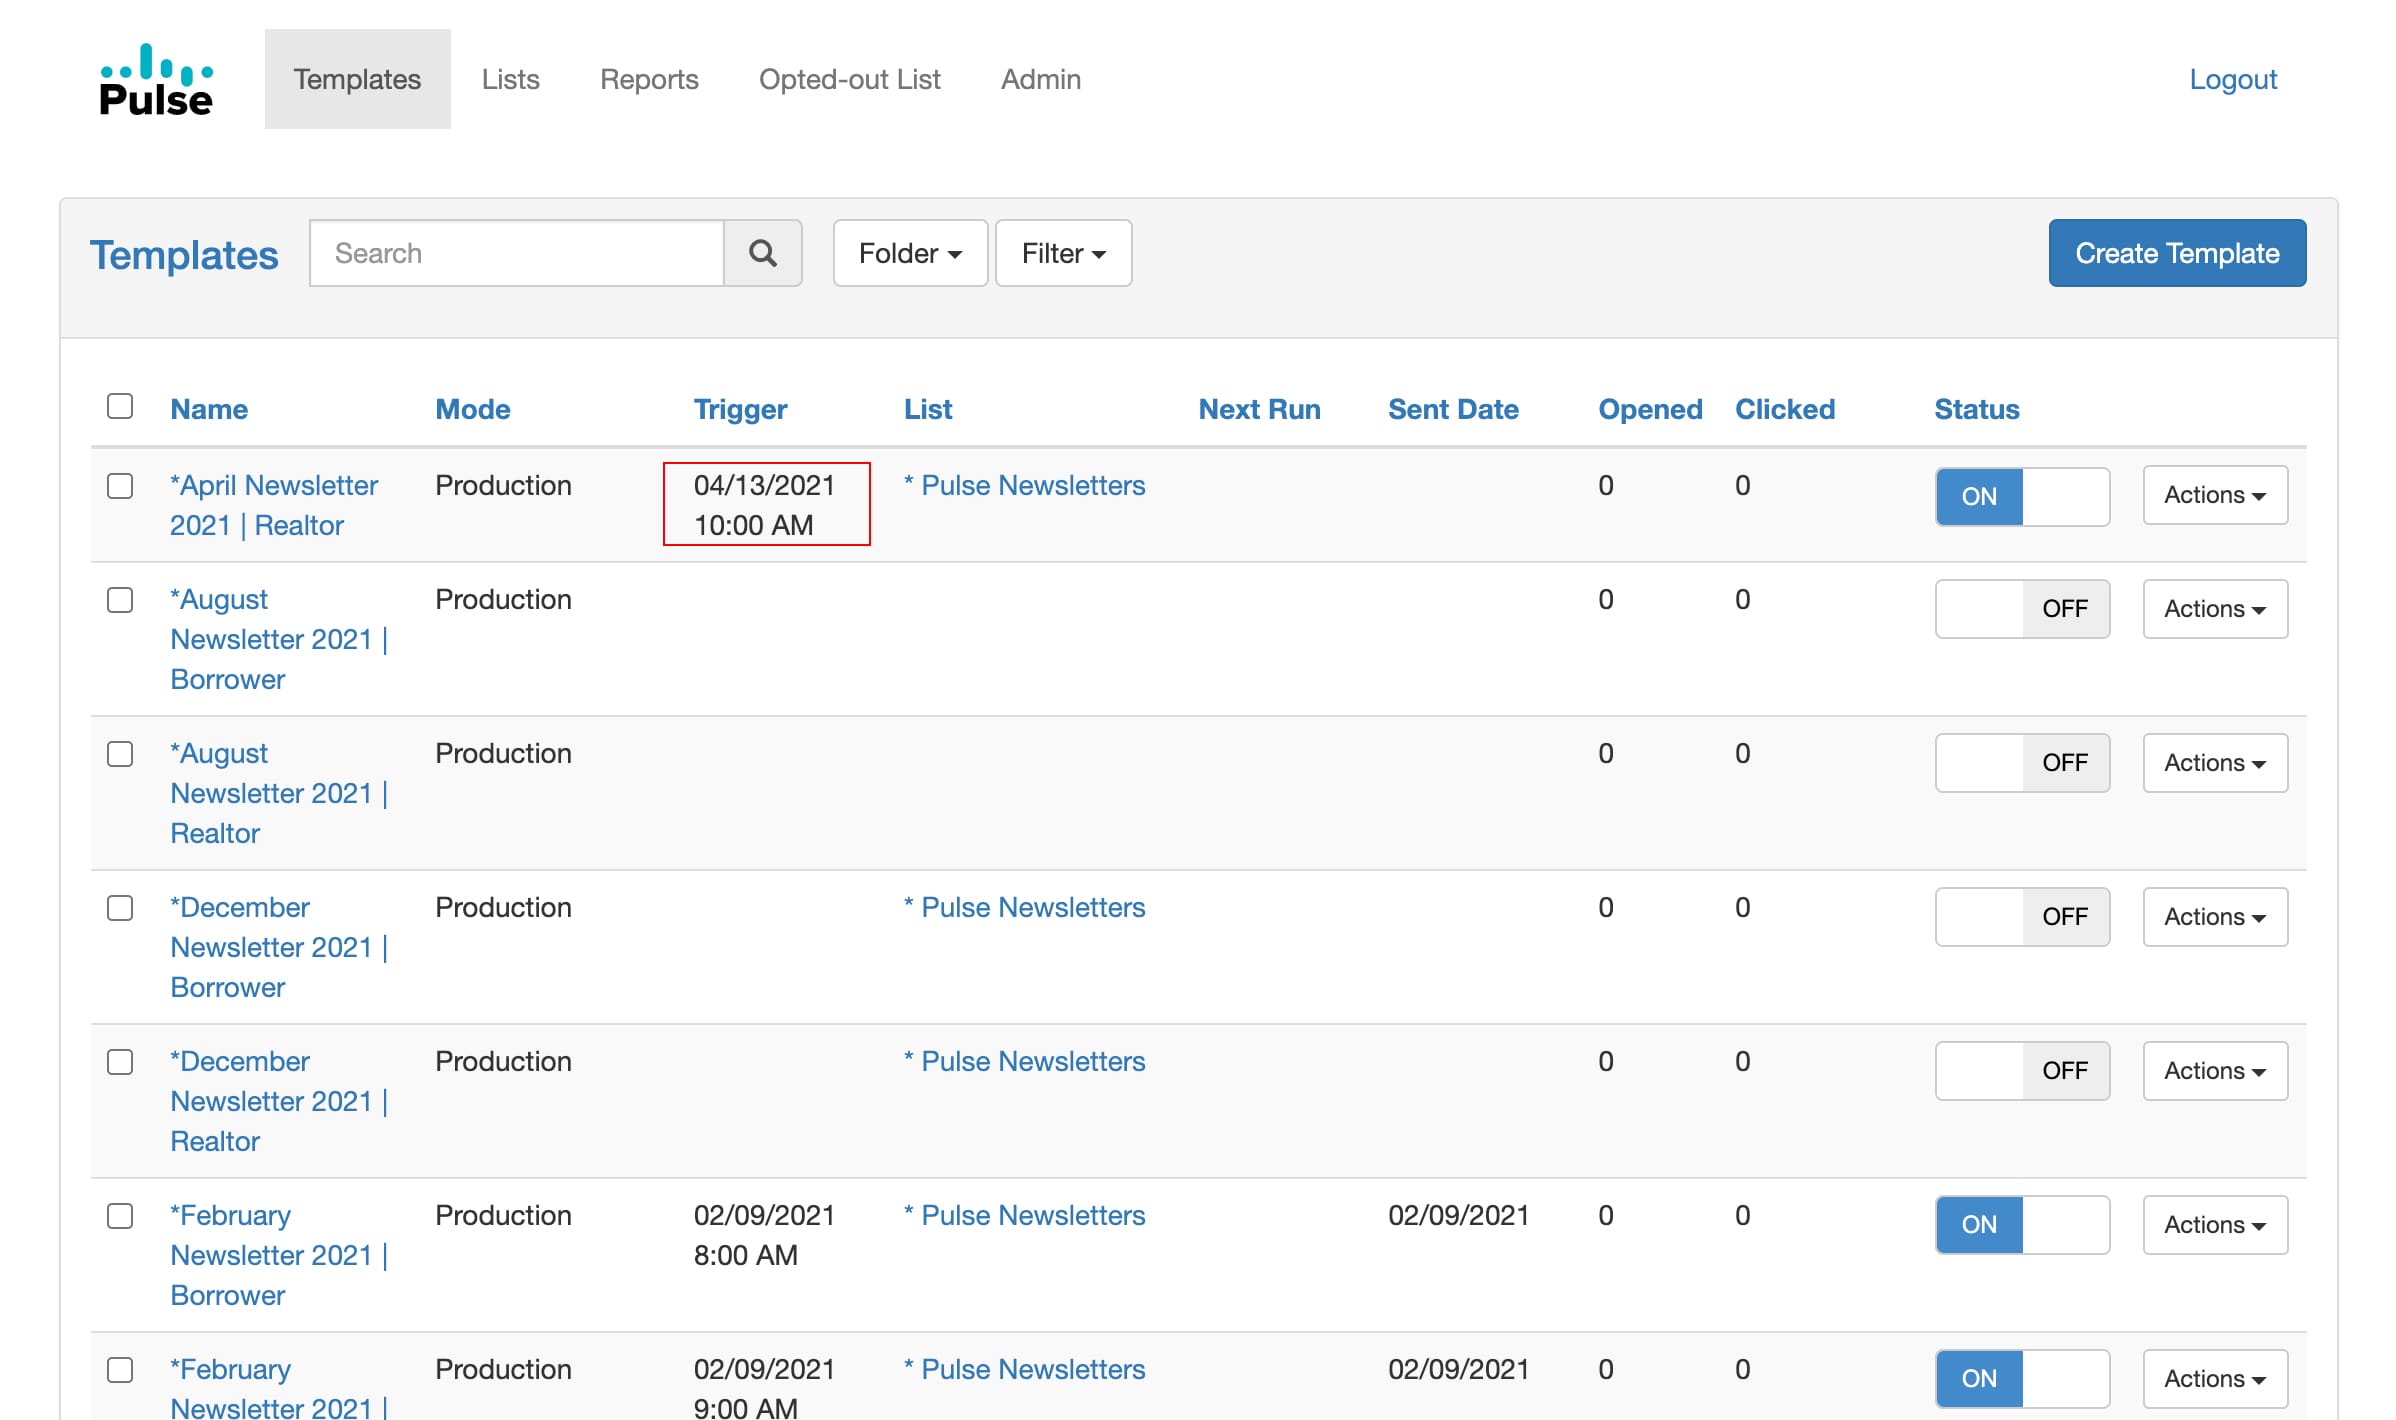Sort by the Opened column header
This screenshot has height=1420, width=2396.
point(1650,409)
